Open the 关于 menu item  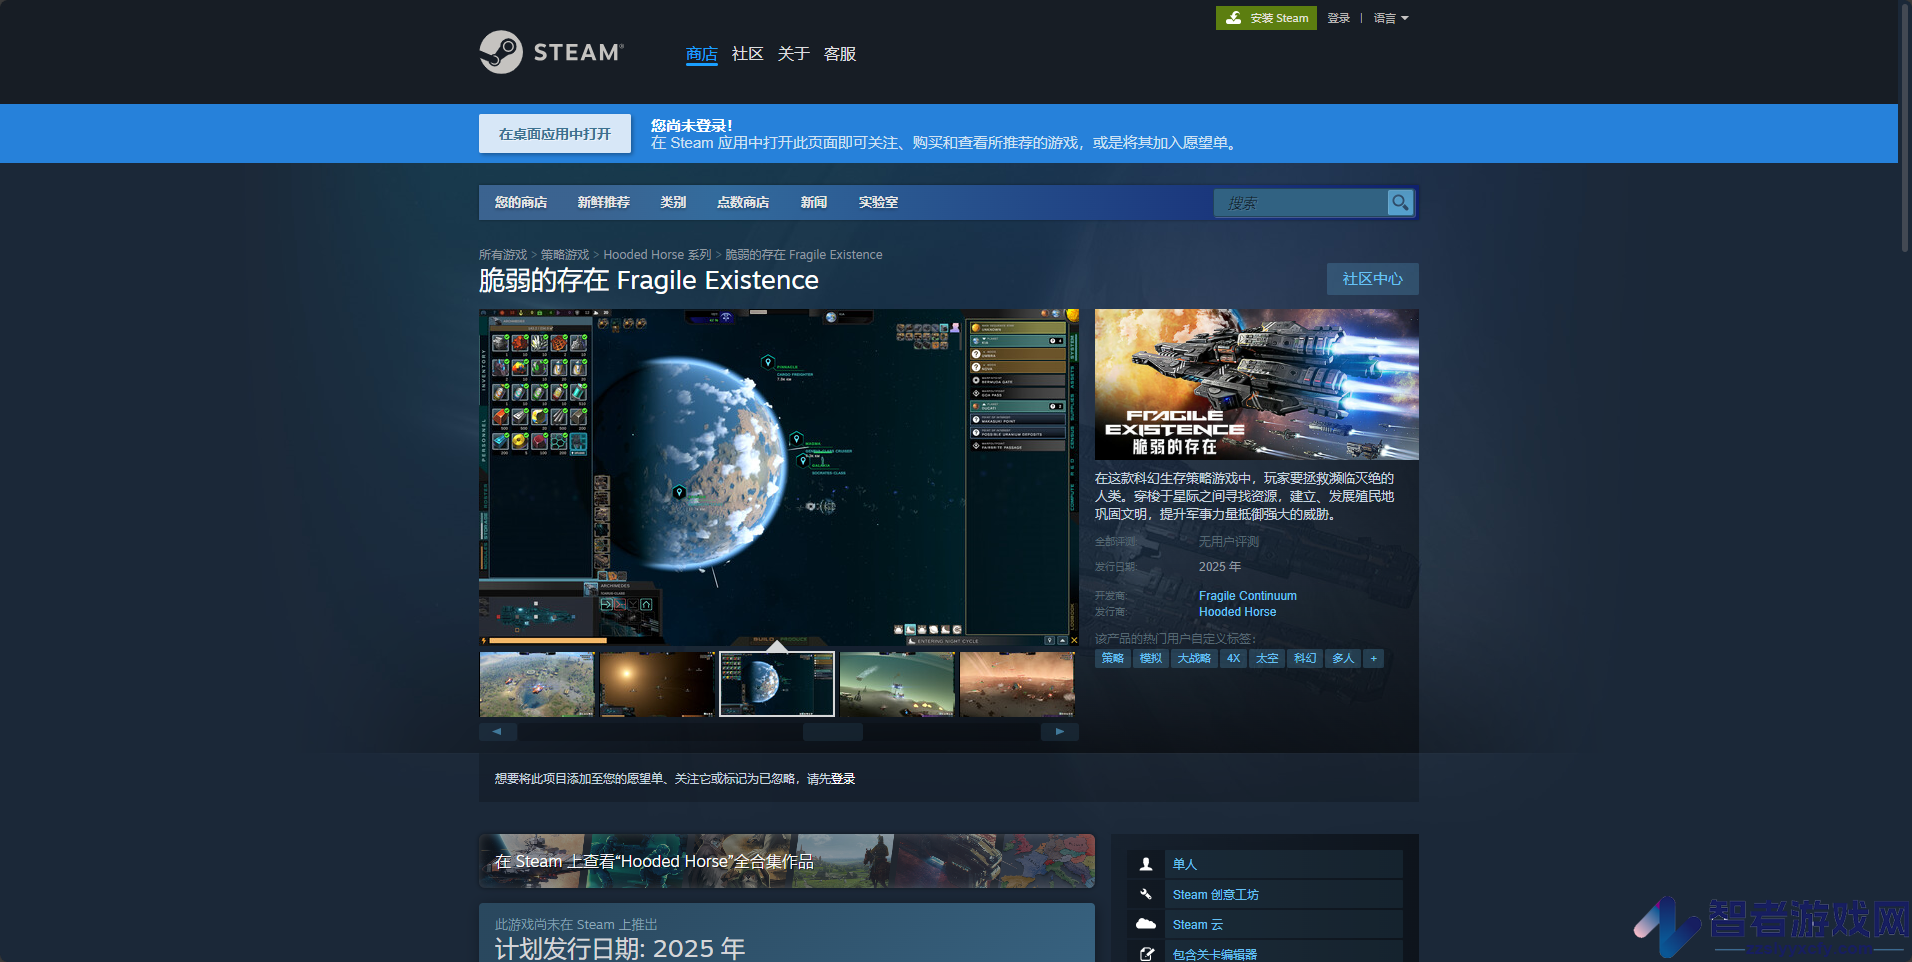coord(794,54)
